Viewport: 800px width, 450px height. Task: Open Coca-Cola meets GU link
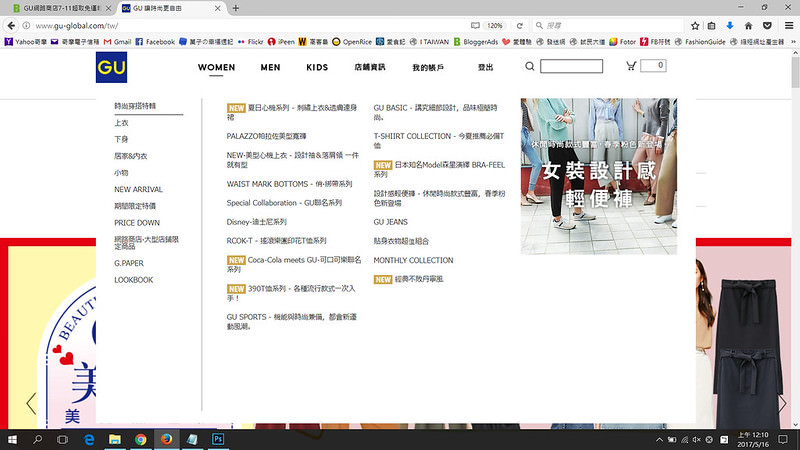294,264
